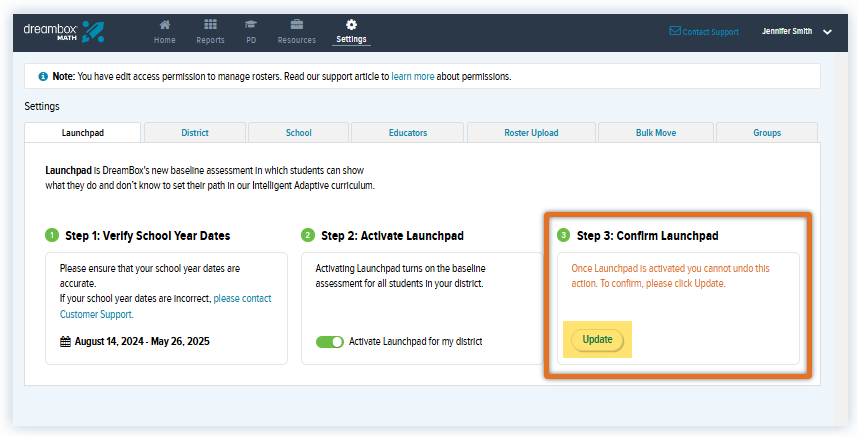The image size is (858, 437).
Task: Open the Resources briefcase icon
Action: [297, 25]
